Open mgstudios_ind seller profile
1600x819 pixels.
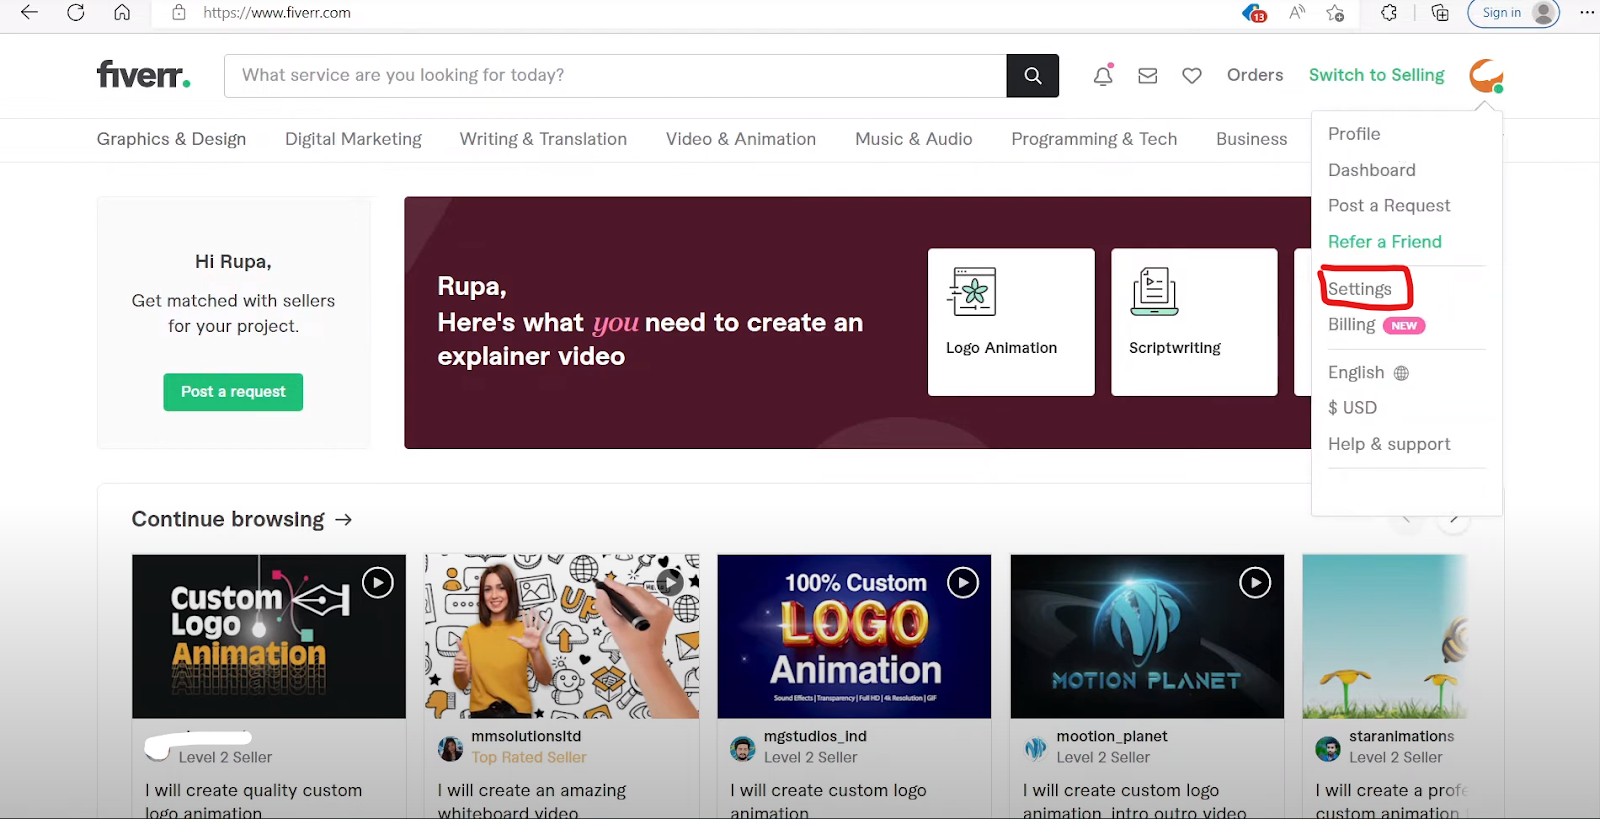pyautogui.click(x=815, y=736)
